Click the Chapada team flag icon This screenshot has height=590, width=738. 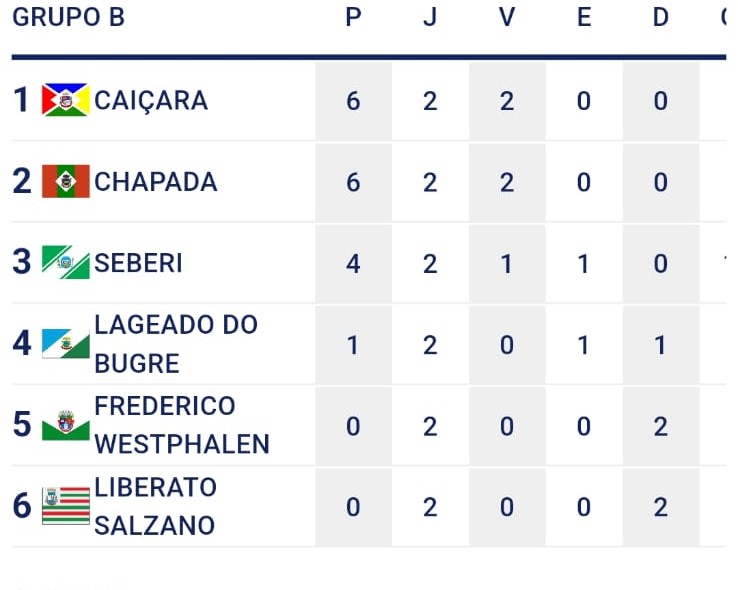click(x=66, y=181)
